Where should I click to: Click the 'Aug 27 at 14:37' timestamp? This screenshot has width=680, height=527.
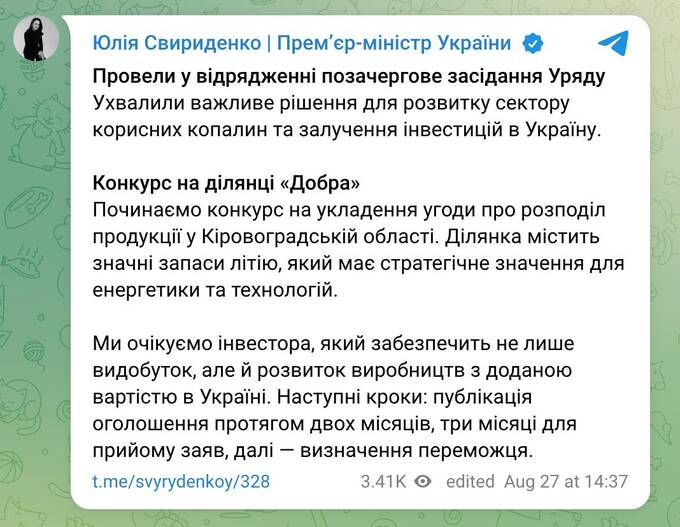pyautogui.click(x=565, y=481)
